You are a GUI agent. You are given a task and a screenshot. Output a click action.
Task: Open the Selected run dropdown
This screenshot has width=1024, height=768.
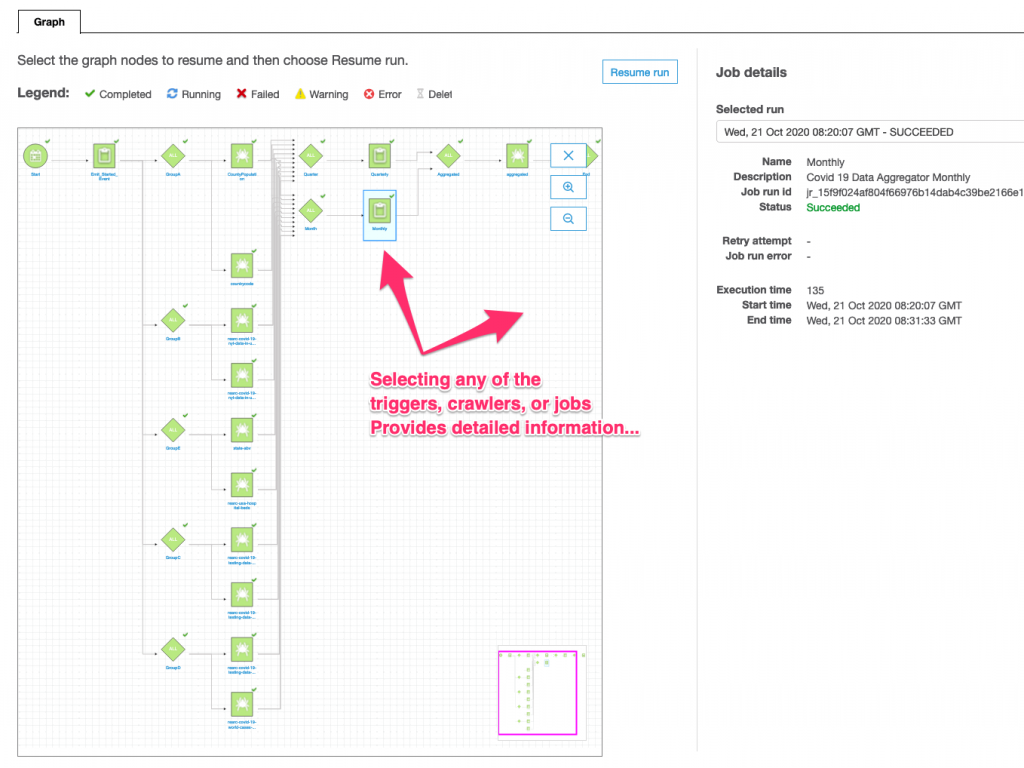coord(870,131)
